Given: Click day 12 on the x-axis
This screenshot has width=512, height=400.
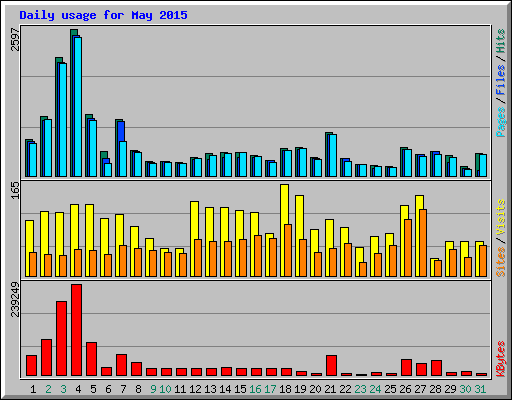Looking at the screenshot, I should (195, 389).
